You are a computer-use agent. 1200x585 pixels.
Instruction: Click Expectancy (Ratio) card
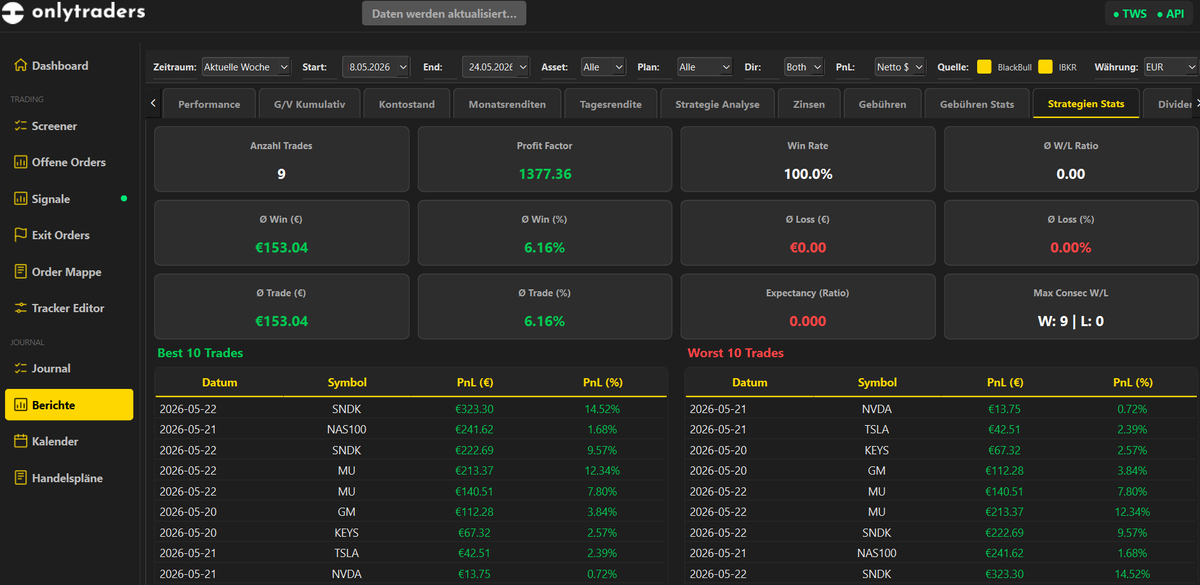click(x=808, y=307)
